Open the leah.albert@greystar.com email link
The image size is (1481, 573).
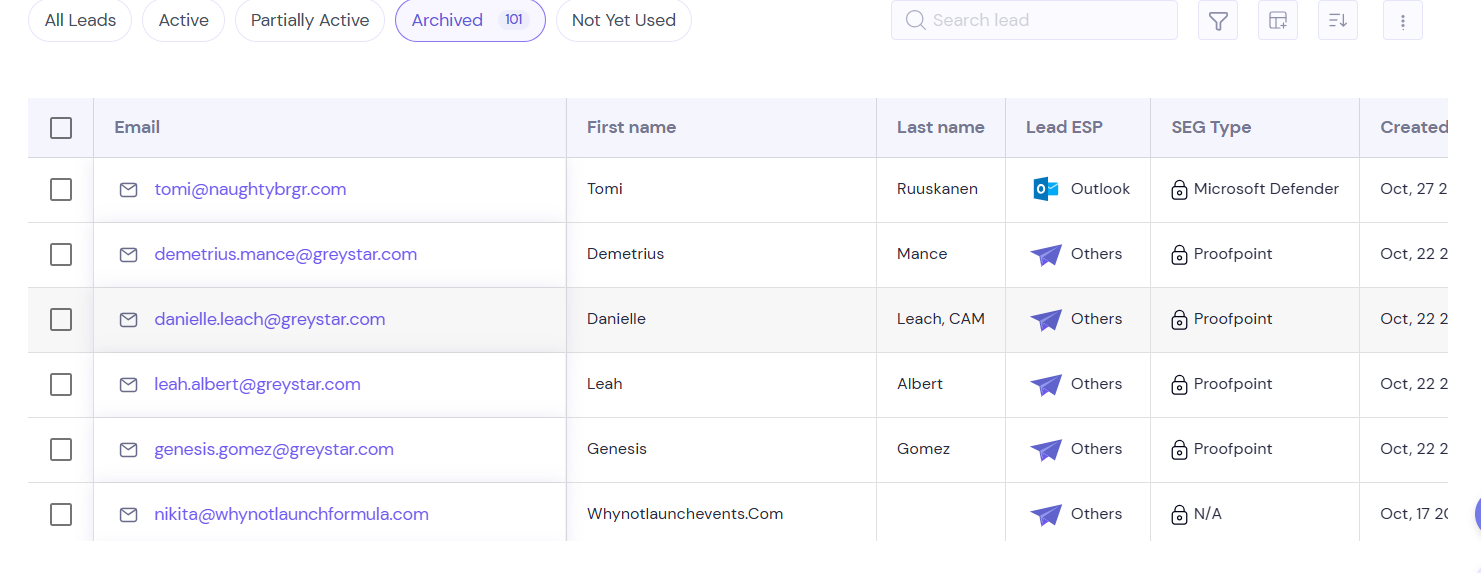[257, 384]
